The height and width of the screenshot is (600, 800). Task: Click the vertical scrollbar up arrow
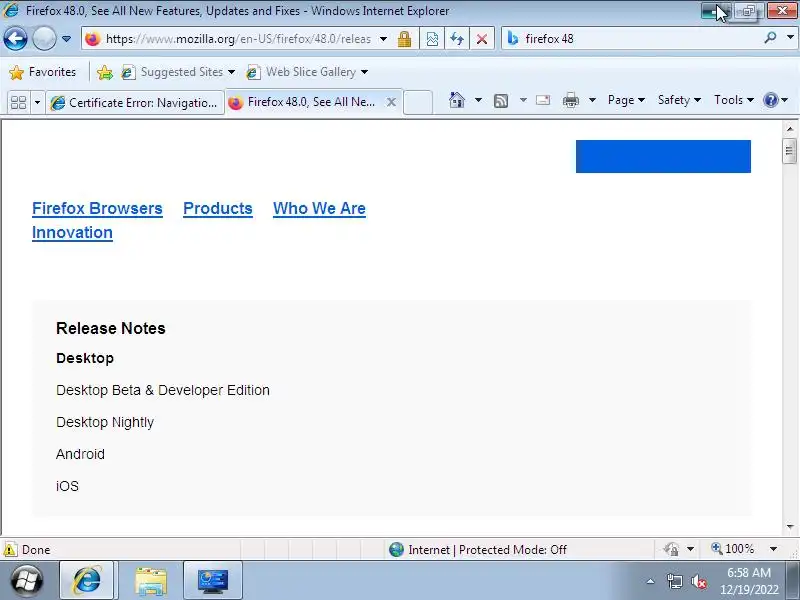[x=790, y=129]
